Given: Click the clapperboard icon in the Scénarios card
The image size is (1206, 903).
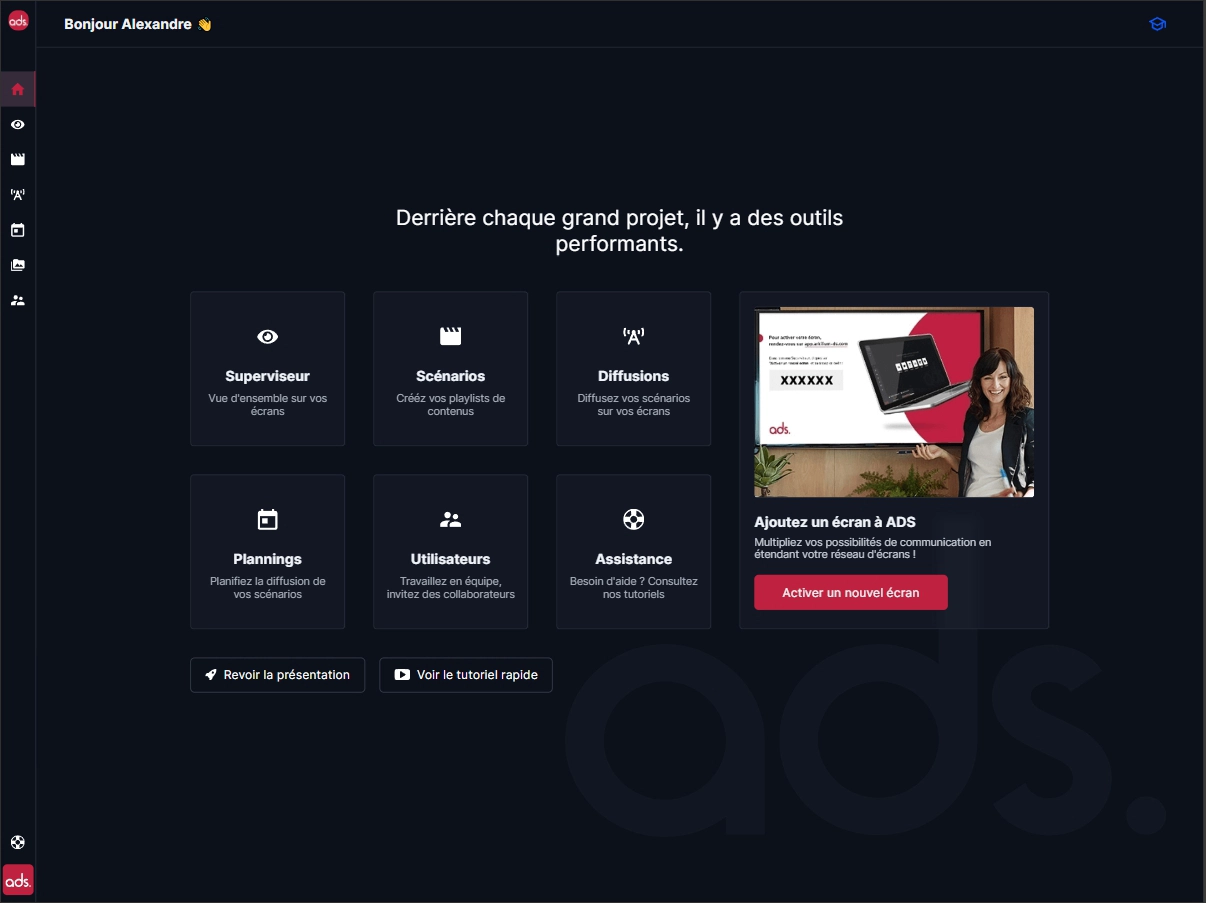Looking at the screenshot, I should 450,336.
